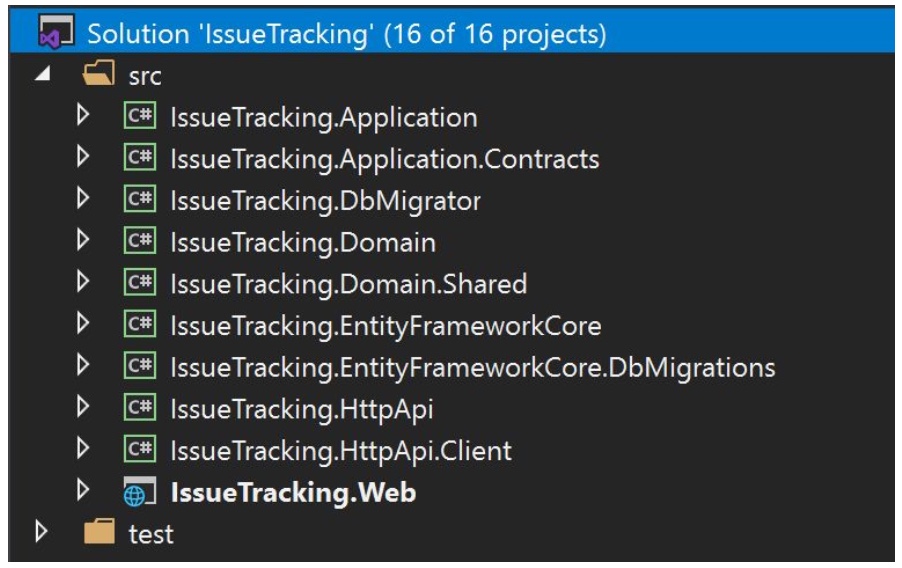Click the C# icon of IssueTracking.HttpApi.Client
The image size is (902, 568).
[140, 449]
